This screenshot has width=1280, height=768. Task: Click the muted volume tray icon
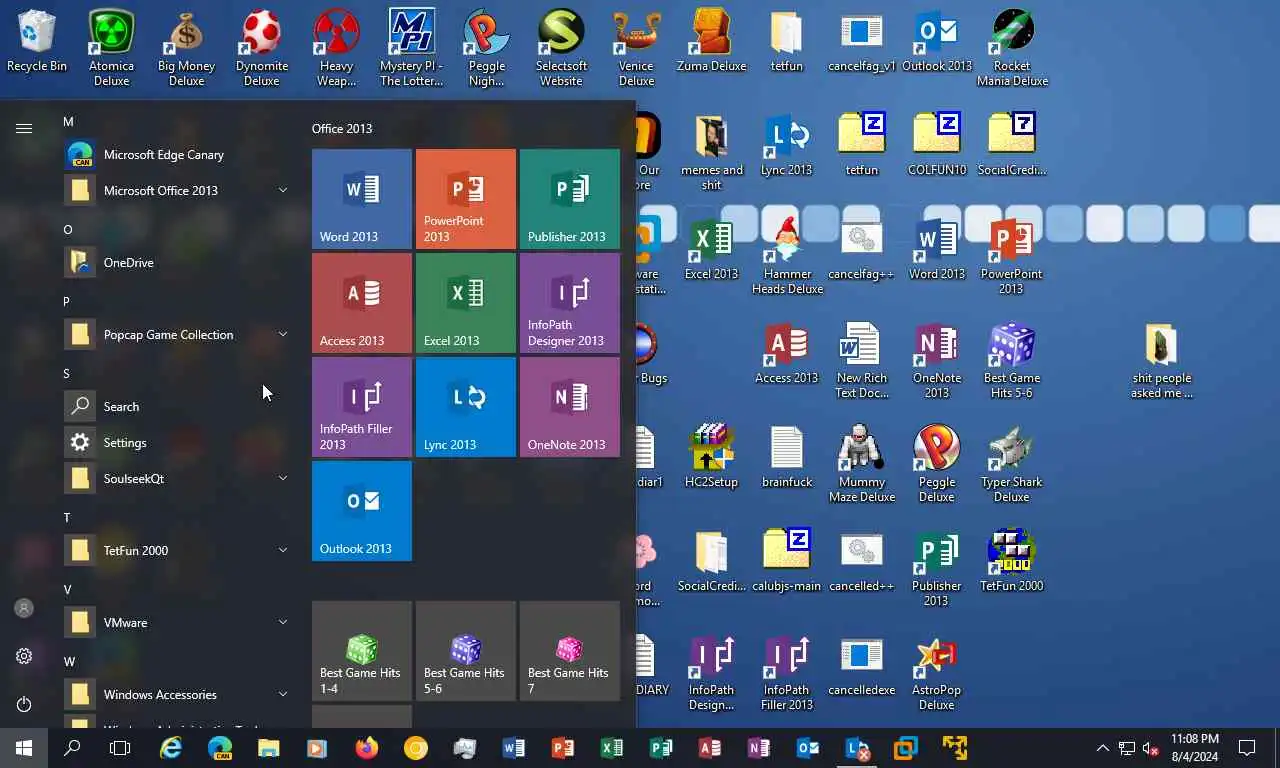point(1151,748)
